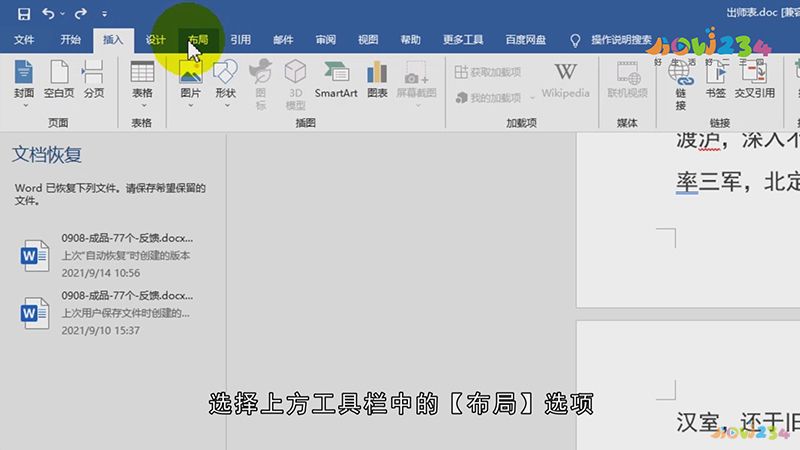The width and height of the screenshot is (800, 450).
Task: Open recovered file dated 2021/9/10 15:37
Action: (107, 313)
